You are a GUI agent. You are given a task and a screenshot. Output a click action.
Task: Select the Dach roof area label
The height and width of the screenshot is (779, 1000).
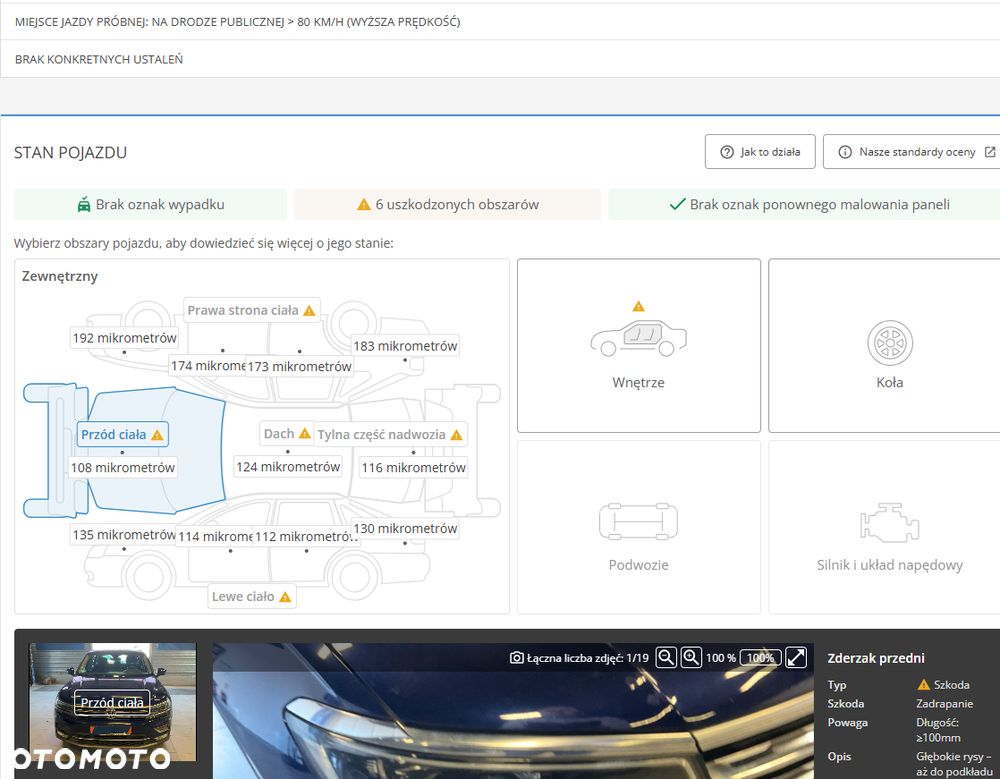pyautogui.click(x=286, y=434)
